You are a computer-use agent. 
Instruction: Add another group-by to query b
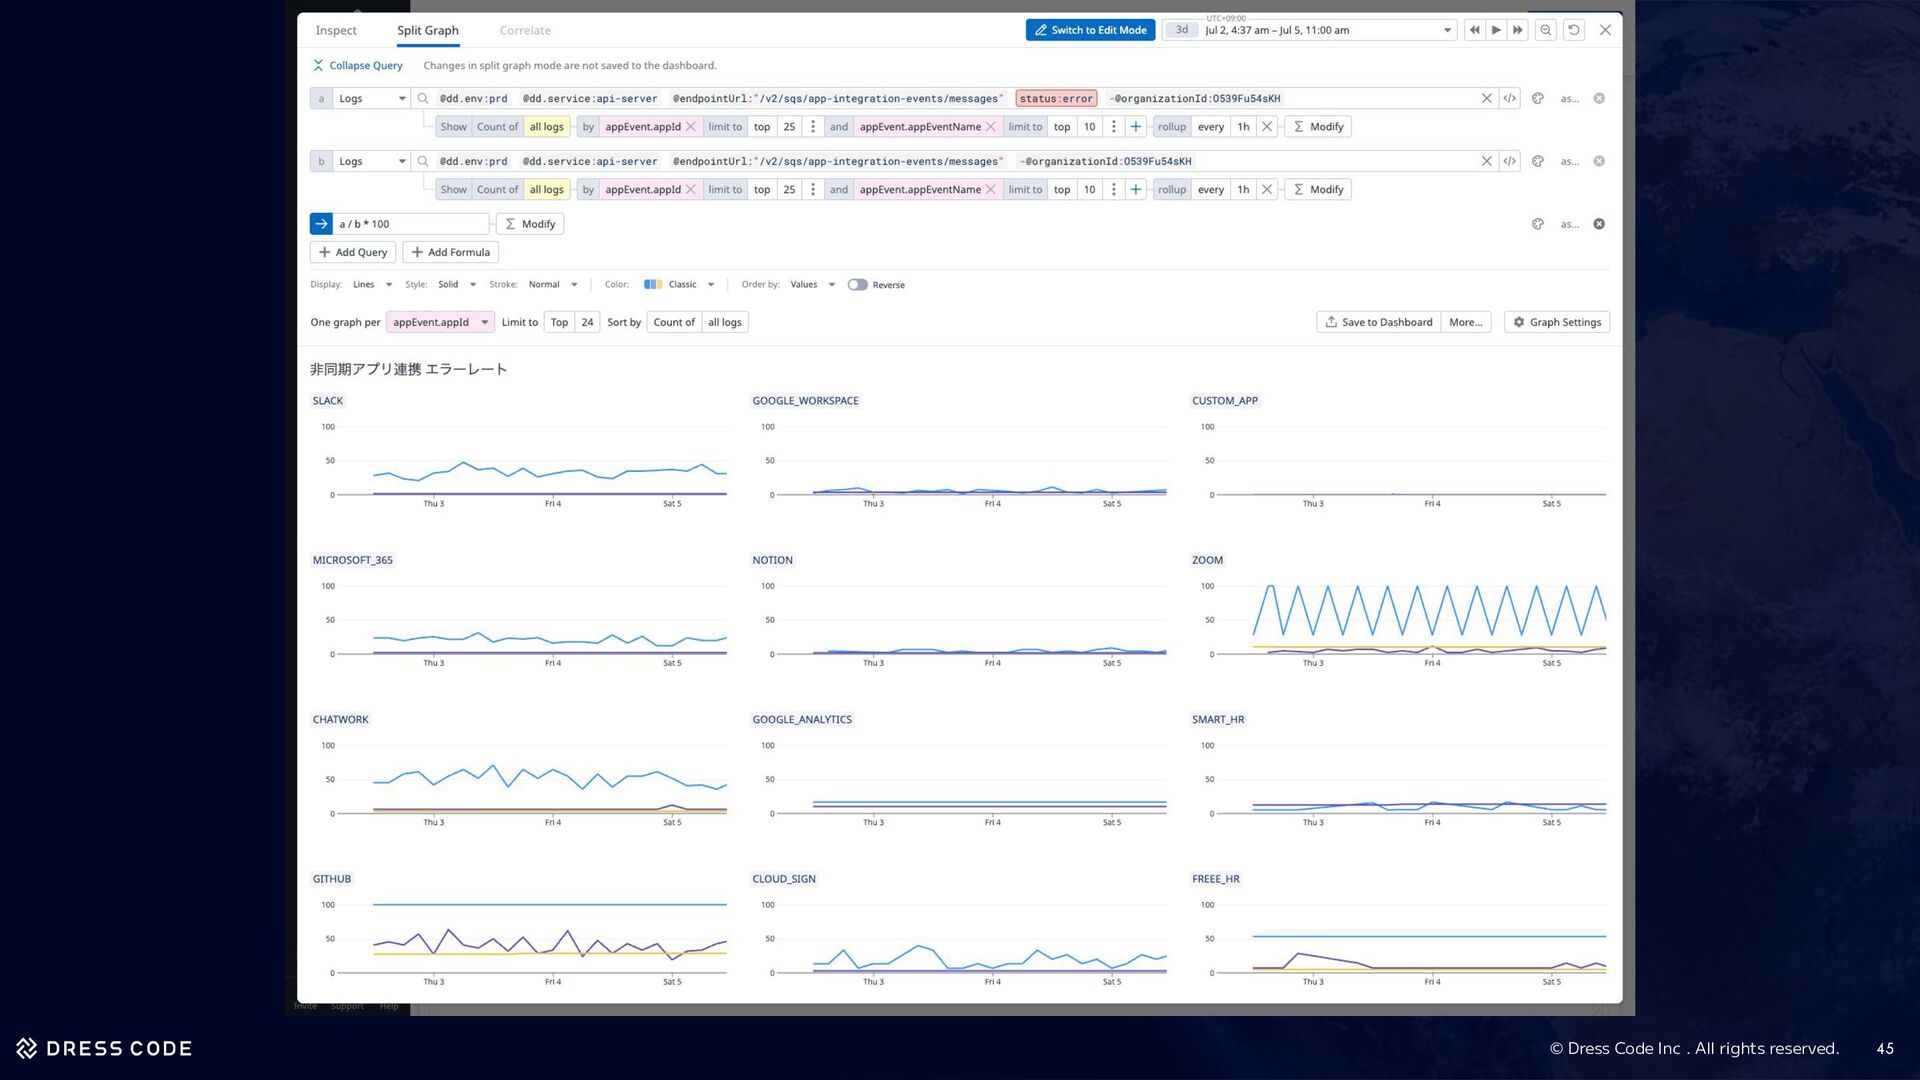[1136, 190]
